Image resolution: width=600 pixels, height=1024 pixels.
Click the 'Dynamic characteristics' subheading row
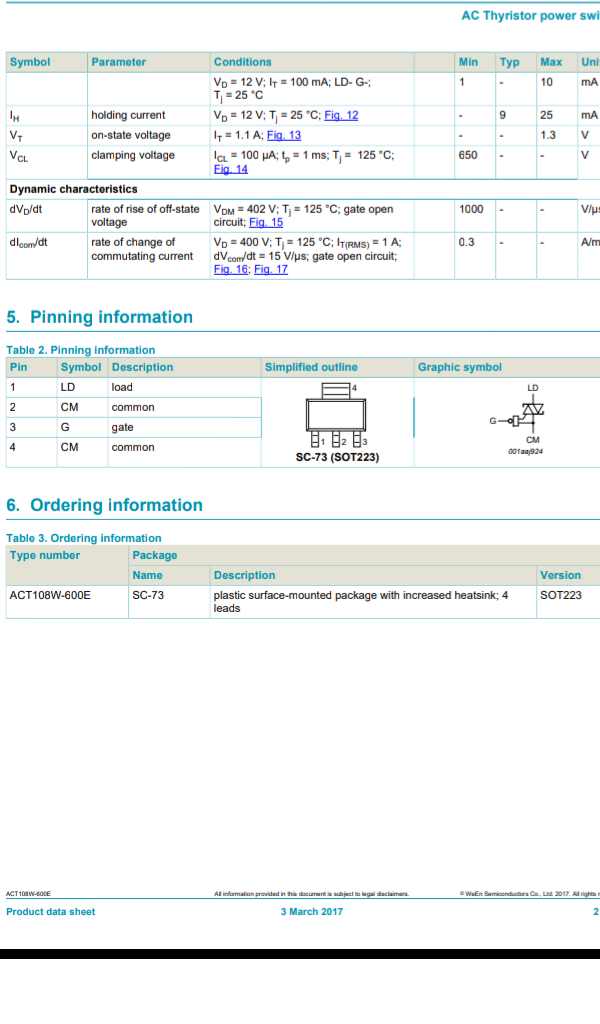[x=73, y=189]
